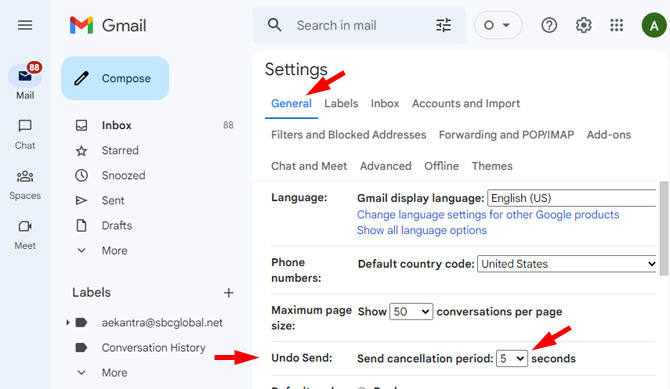This screenshot has height=389, width=670.
Task: Expand the aekantra@sbcglobal.net label triangle
Action: [68, 322]
